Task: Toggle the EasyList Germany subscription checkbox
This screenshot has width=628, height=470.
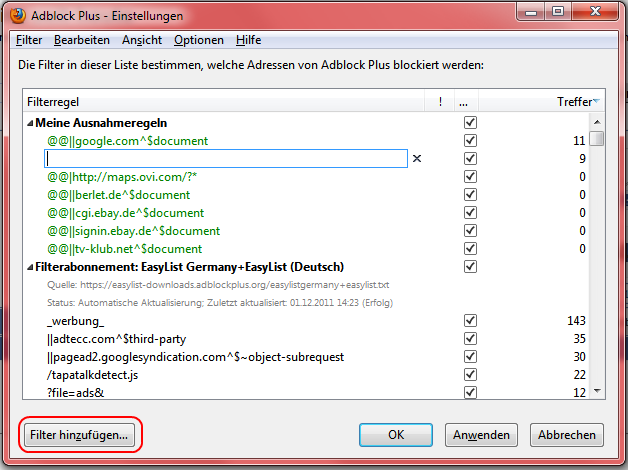Action: coord(470,267)
